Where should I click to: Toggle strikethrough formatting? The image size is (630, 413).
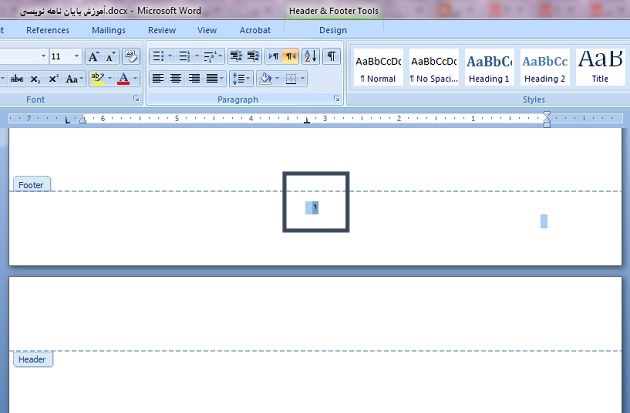coord(17,78)
